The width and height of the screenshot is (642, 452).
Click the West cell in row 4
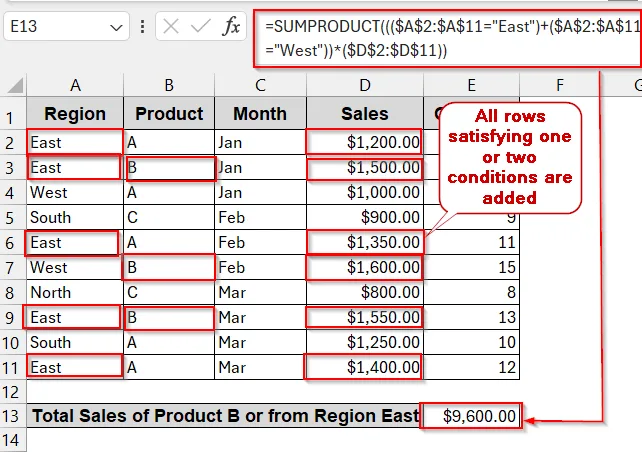75,192
